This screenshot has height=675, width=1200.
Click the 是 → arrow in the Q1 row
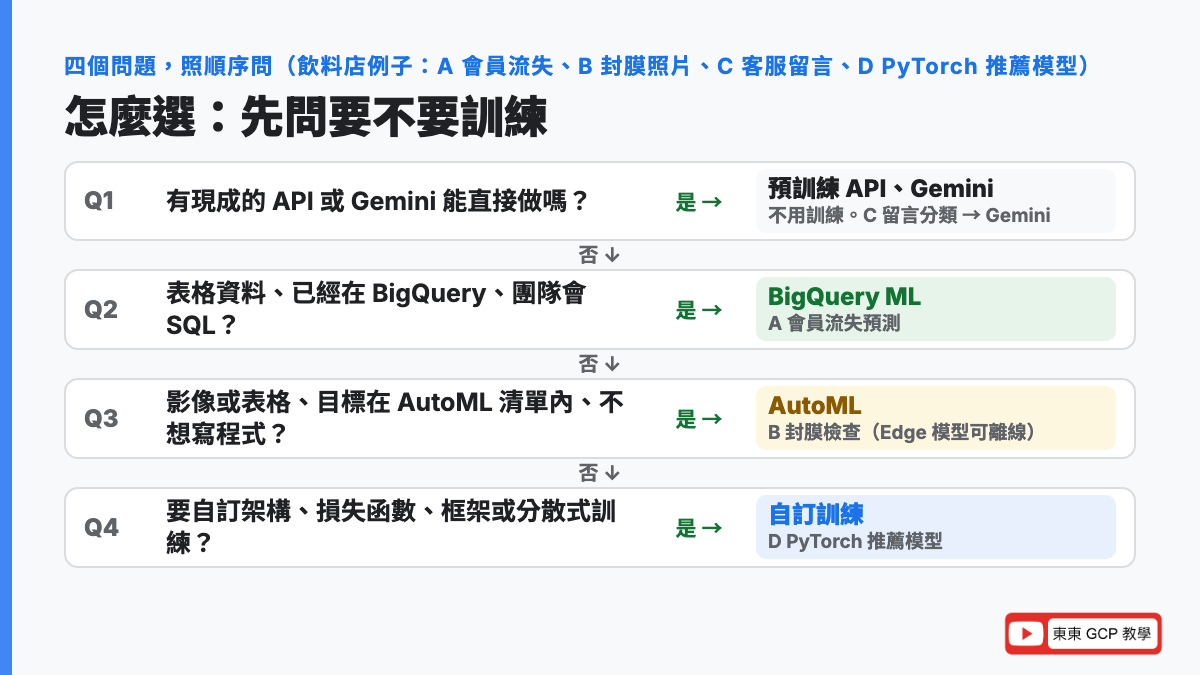[699, 202]
